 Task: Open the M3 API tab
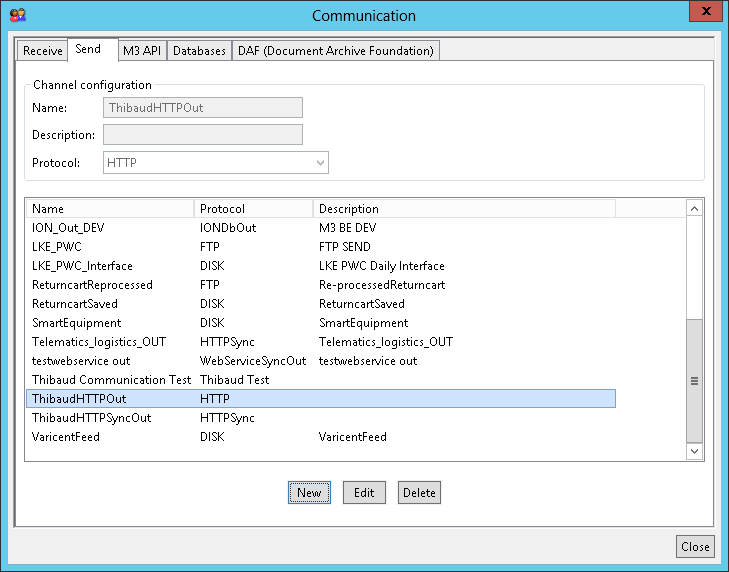pos(141,51)
